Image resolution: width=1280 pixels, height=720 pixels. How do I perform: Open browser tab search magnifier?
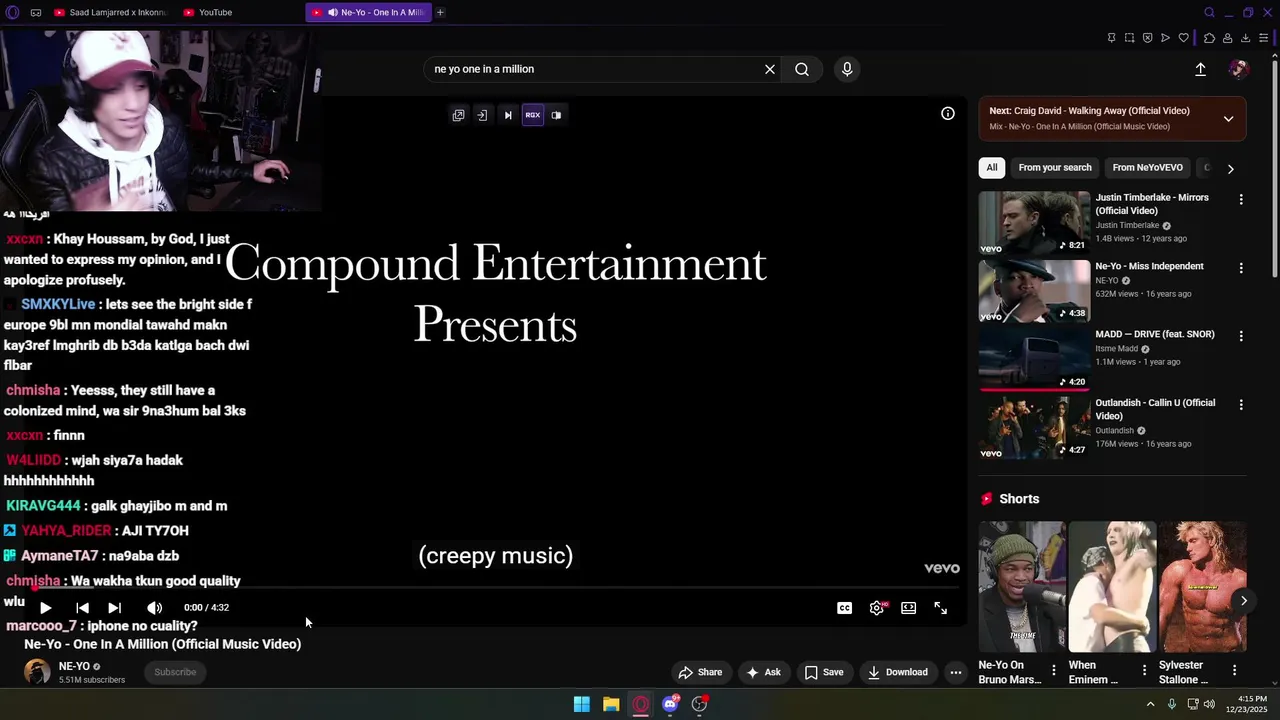tap(1209, 12)
